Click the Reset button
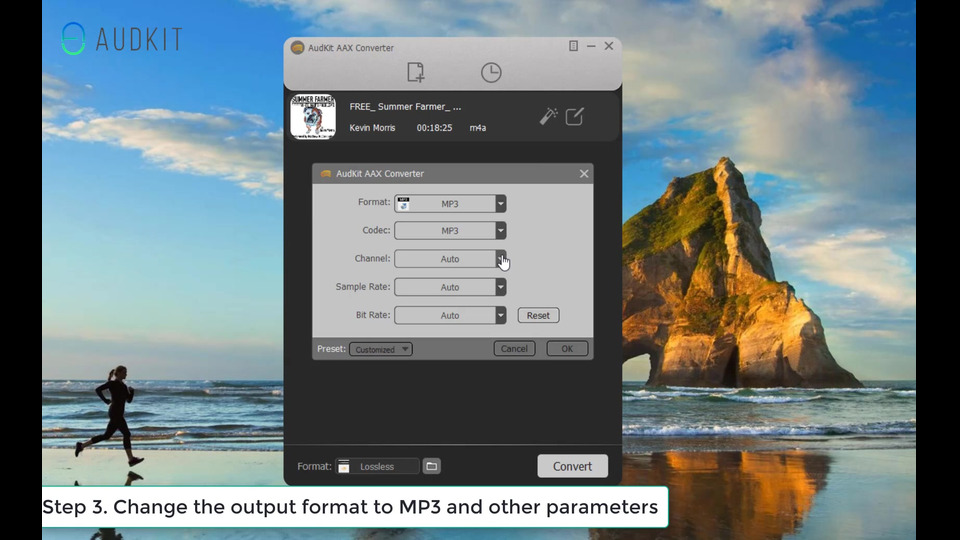The height and width of the screenshot is (540, 960). pyautogui.click(x=538, y=315)
